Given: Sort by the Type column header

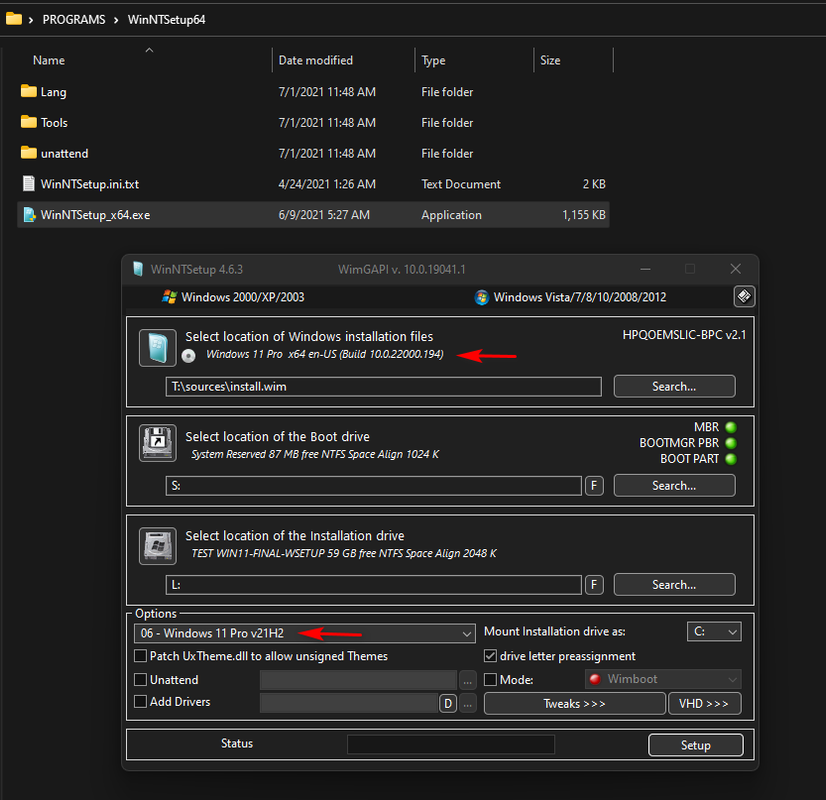Looking at the screenshot, I should [x=433, y=60].
